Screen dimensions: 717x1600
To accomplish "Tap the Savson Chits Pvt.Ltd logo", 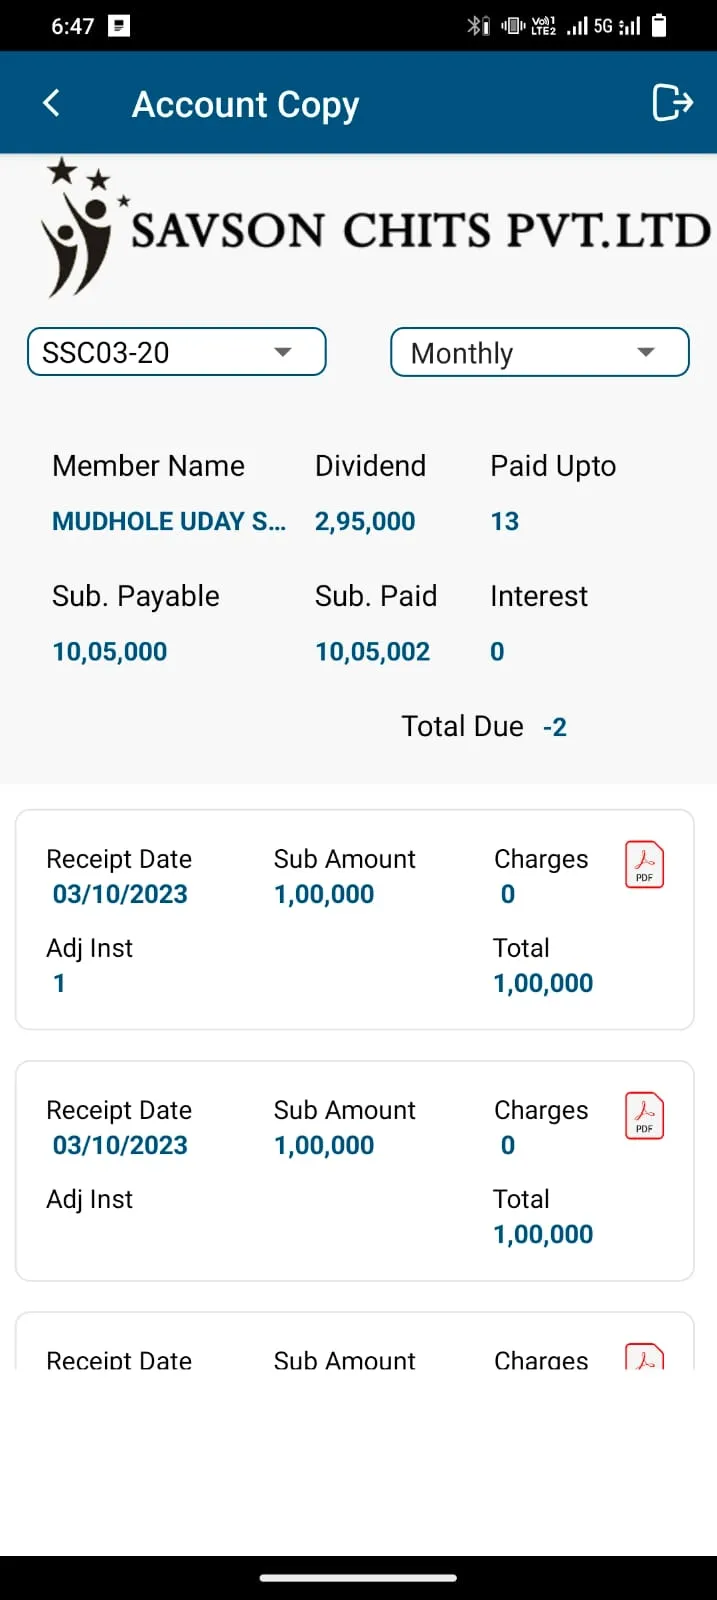I will [x=375, y=228].
